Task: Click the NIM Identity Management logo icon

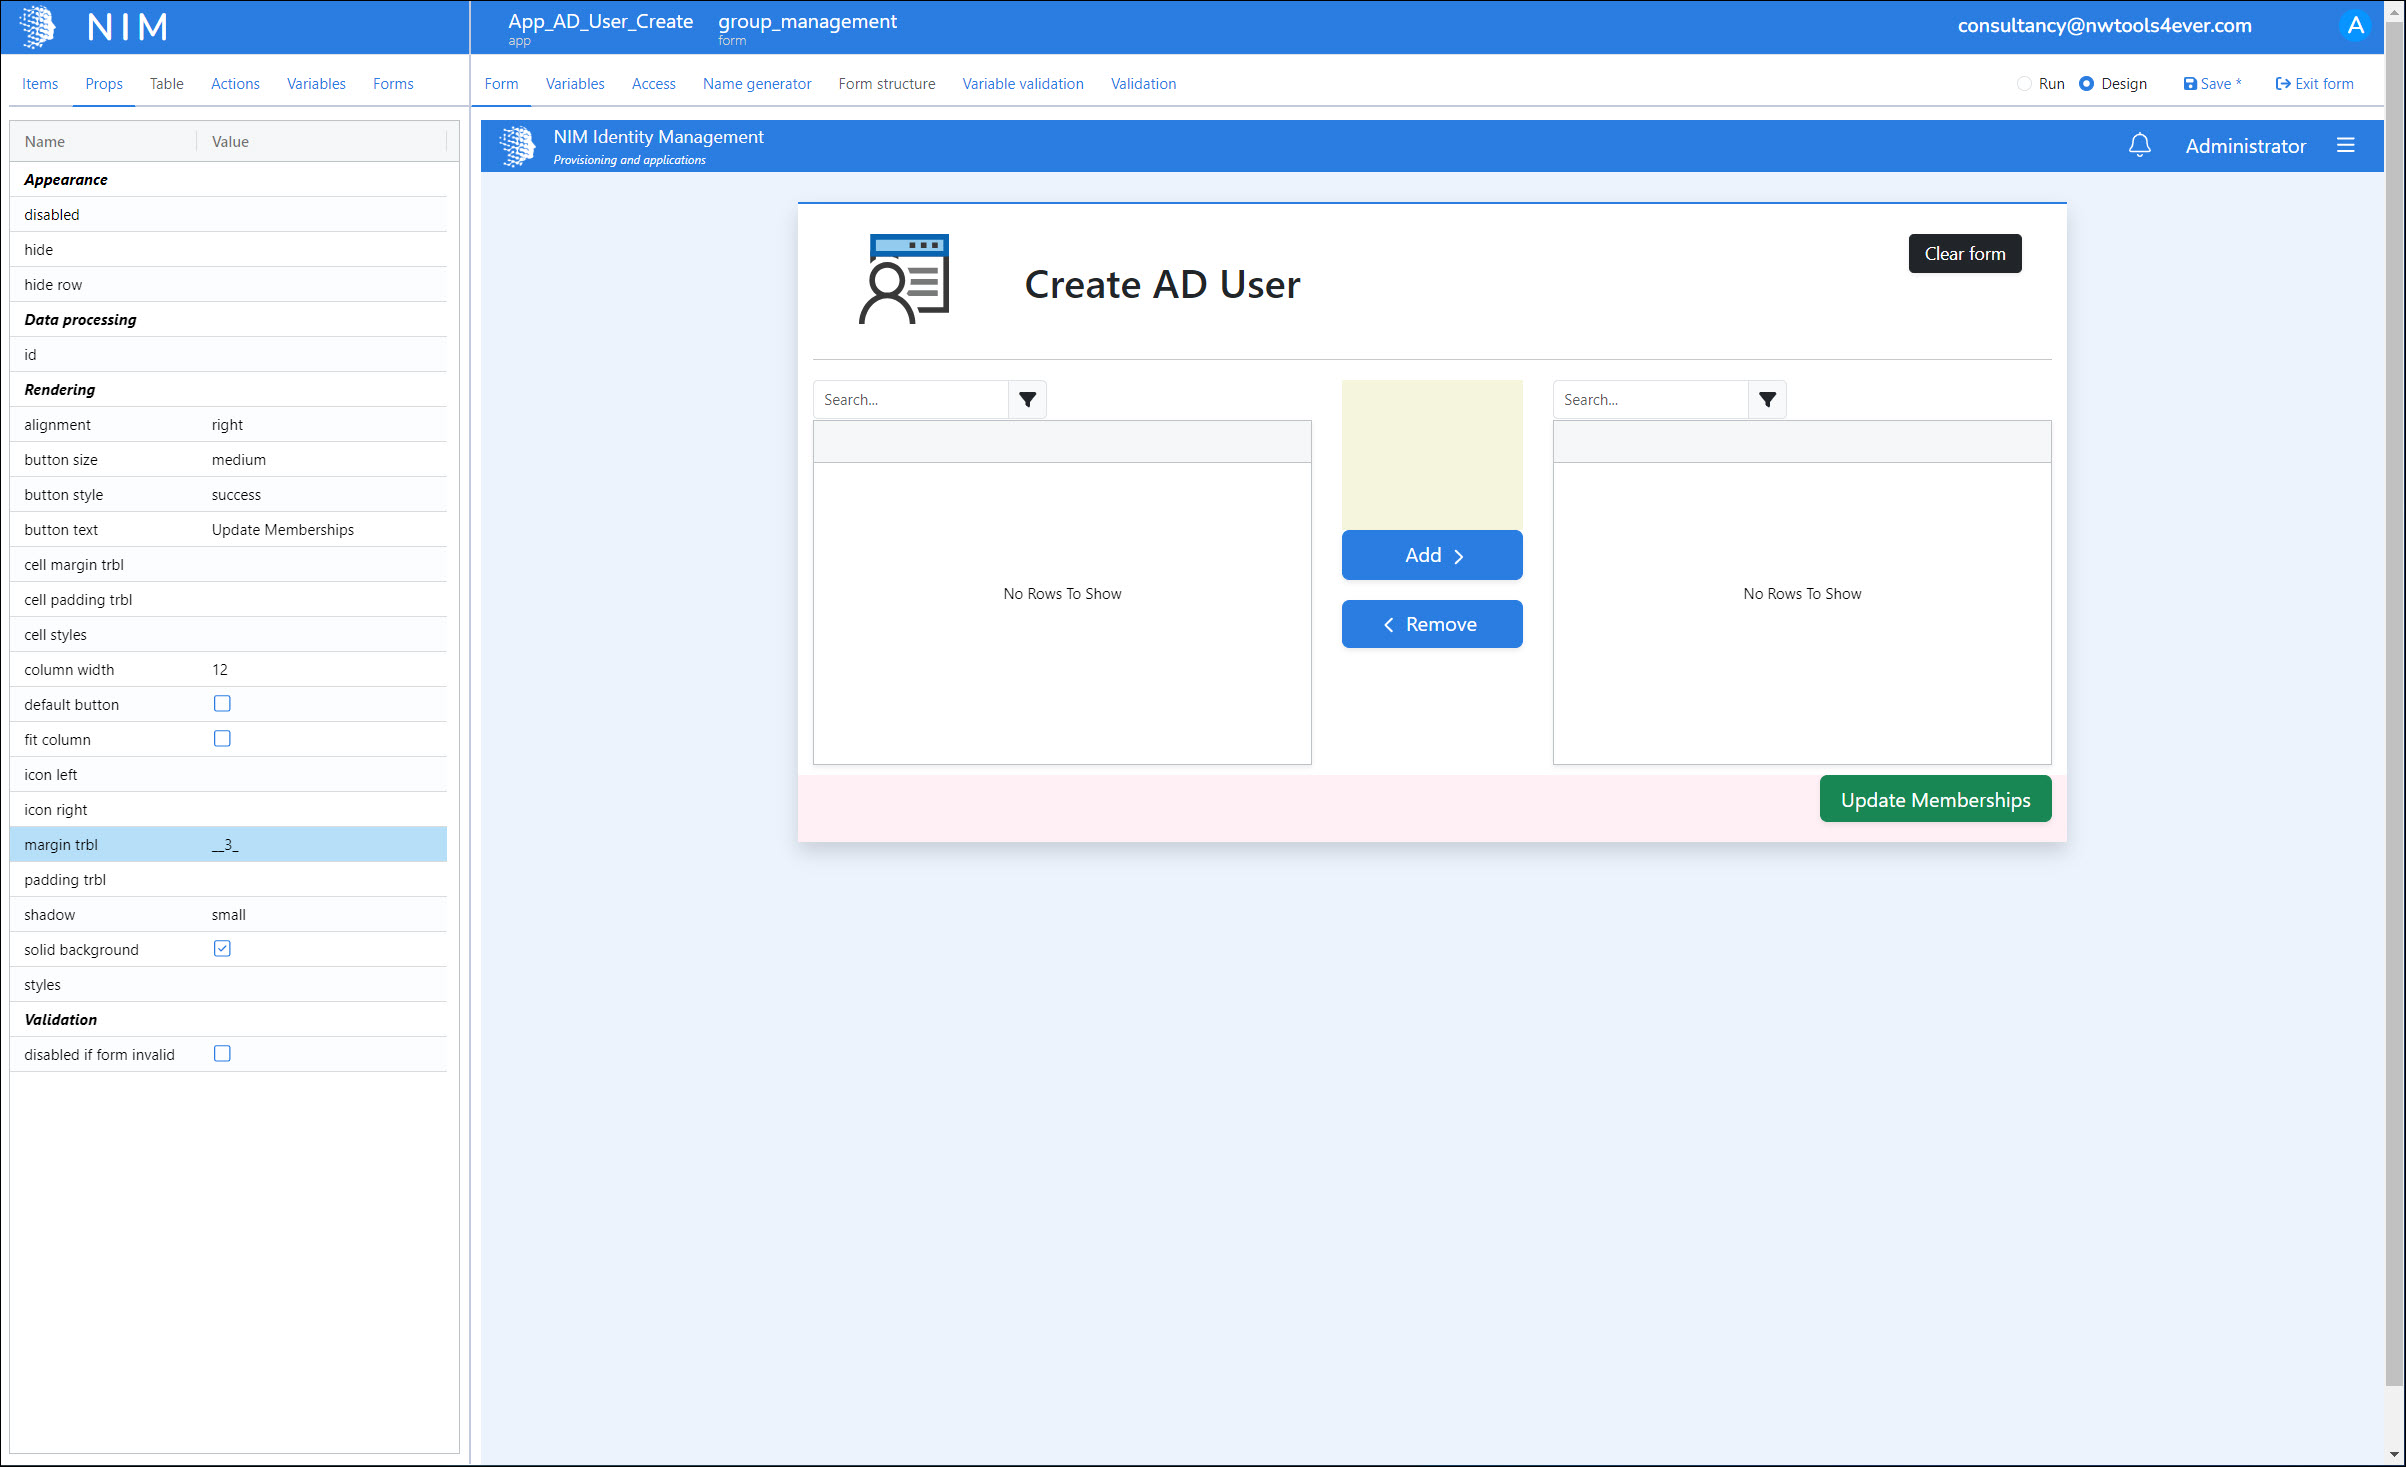Action: coord(517,146)
